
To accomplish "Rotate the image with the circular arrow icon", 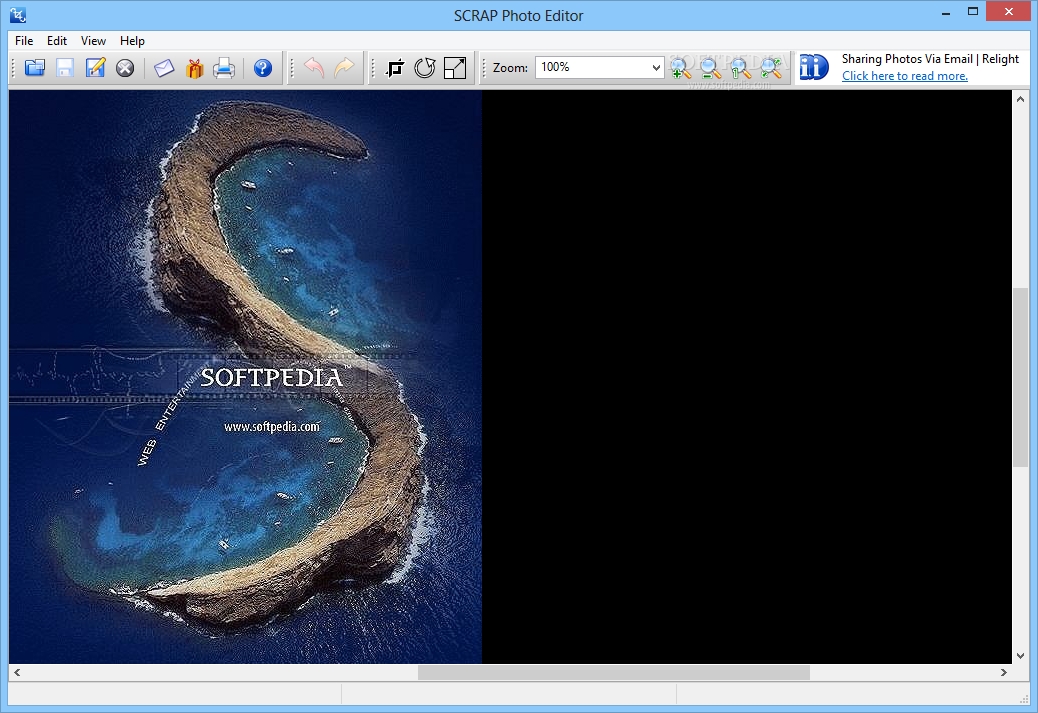I will click(x=425, y=68).
